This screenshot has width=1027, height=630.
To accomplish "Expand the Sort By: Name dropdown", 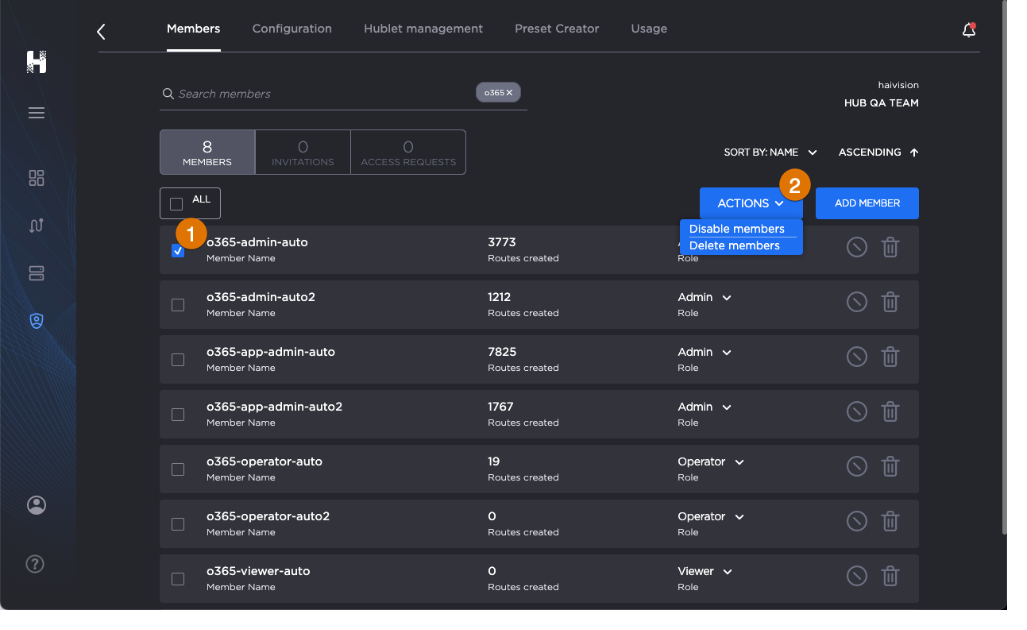I will pos(770,153).
